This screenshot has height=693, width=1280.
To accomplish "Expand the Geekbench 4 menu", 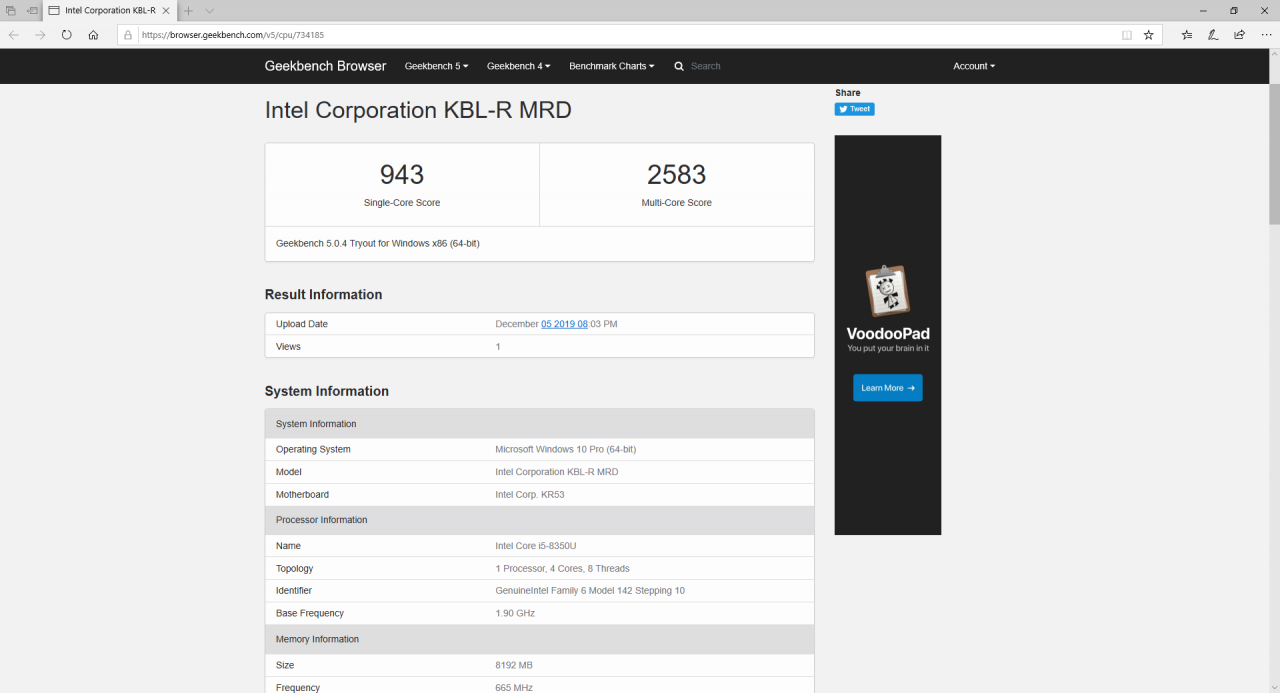I will [x=518, y=66].
